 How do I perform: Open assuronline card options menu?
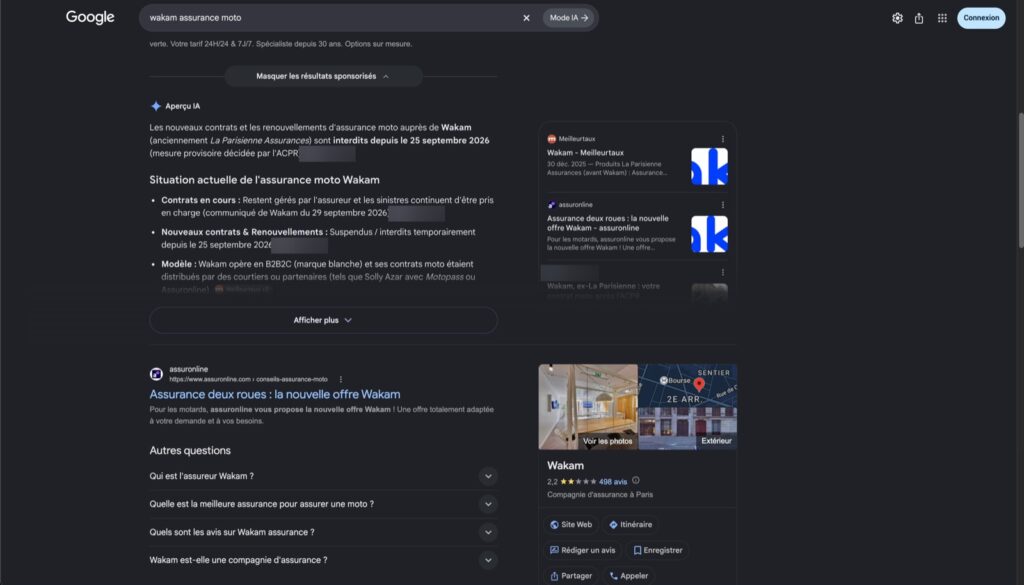coord(722,205)
